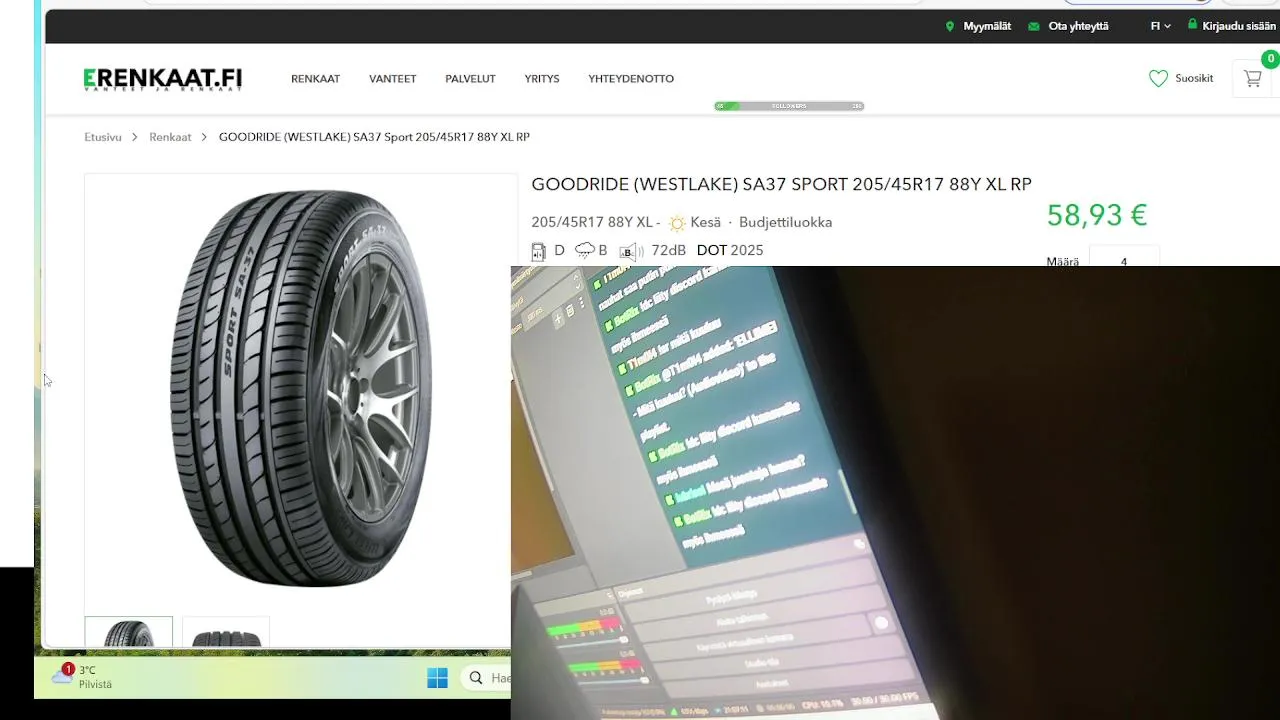Click the breadcrumb text GOODRIDE (WESTLAKE) SA37 Sport
Image resolution: width=1280 pixels, height=720 pixels.
click(x=374, y=137)
